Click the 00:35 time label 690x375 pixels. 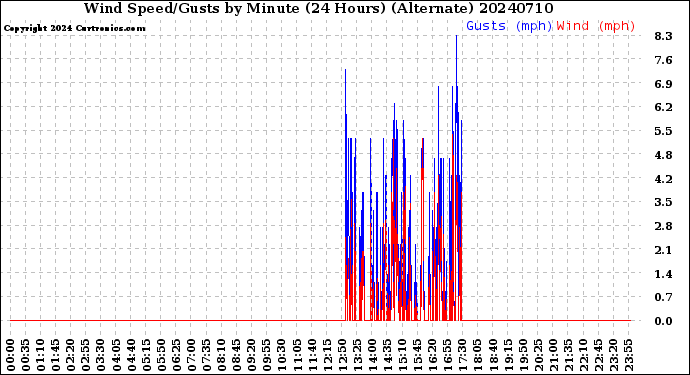26,355
